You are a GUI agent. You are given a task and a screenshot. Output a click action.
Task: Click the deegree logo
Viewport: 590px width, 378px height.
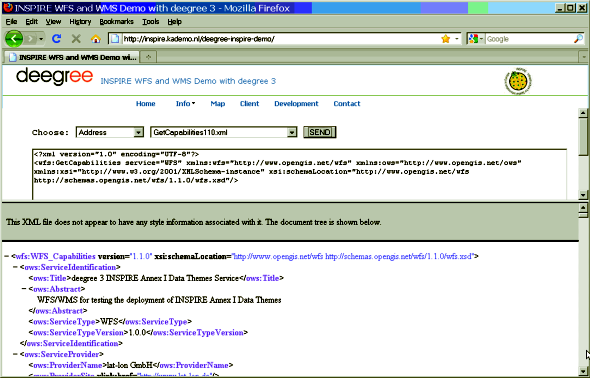point(54,76)
